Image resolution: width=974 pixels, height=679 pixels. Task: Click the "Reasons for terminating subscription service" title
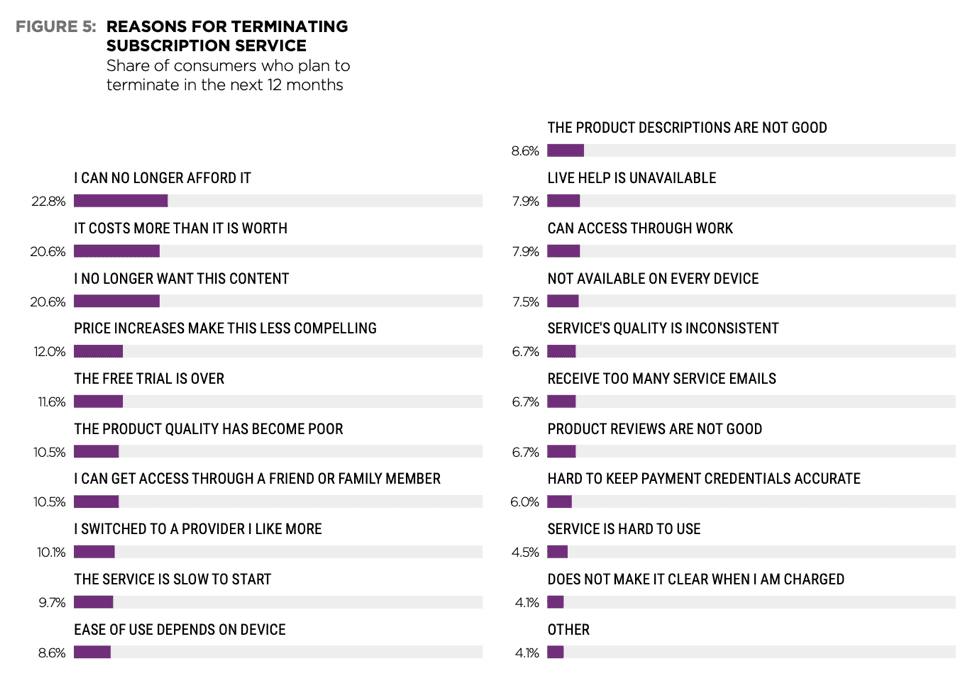click(x=227, y=36)
